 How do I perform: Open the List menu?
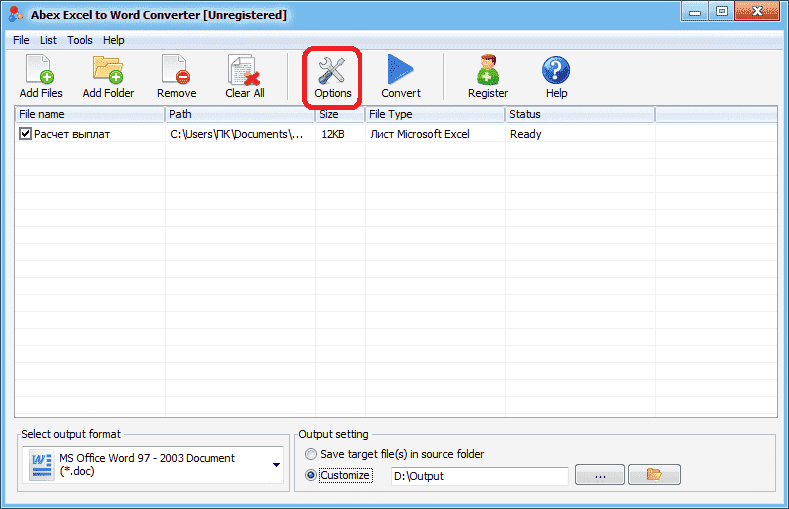tap(48, 40)
